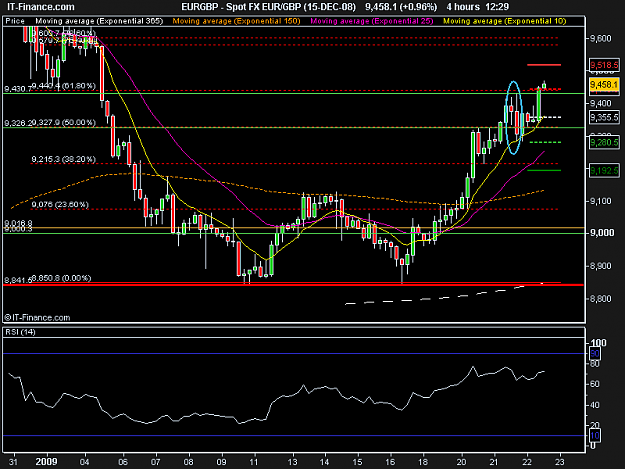Click the Price label in chart header
The width and height of the screenshot is (625, 469).
[15, 21]
